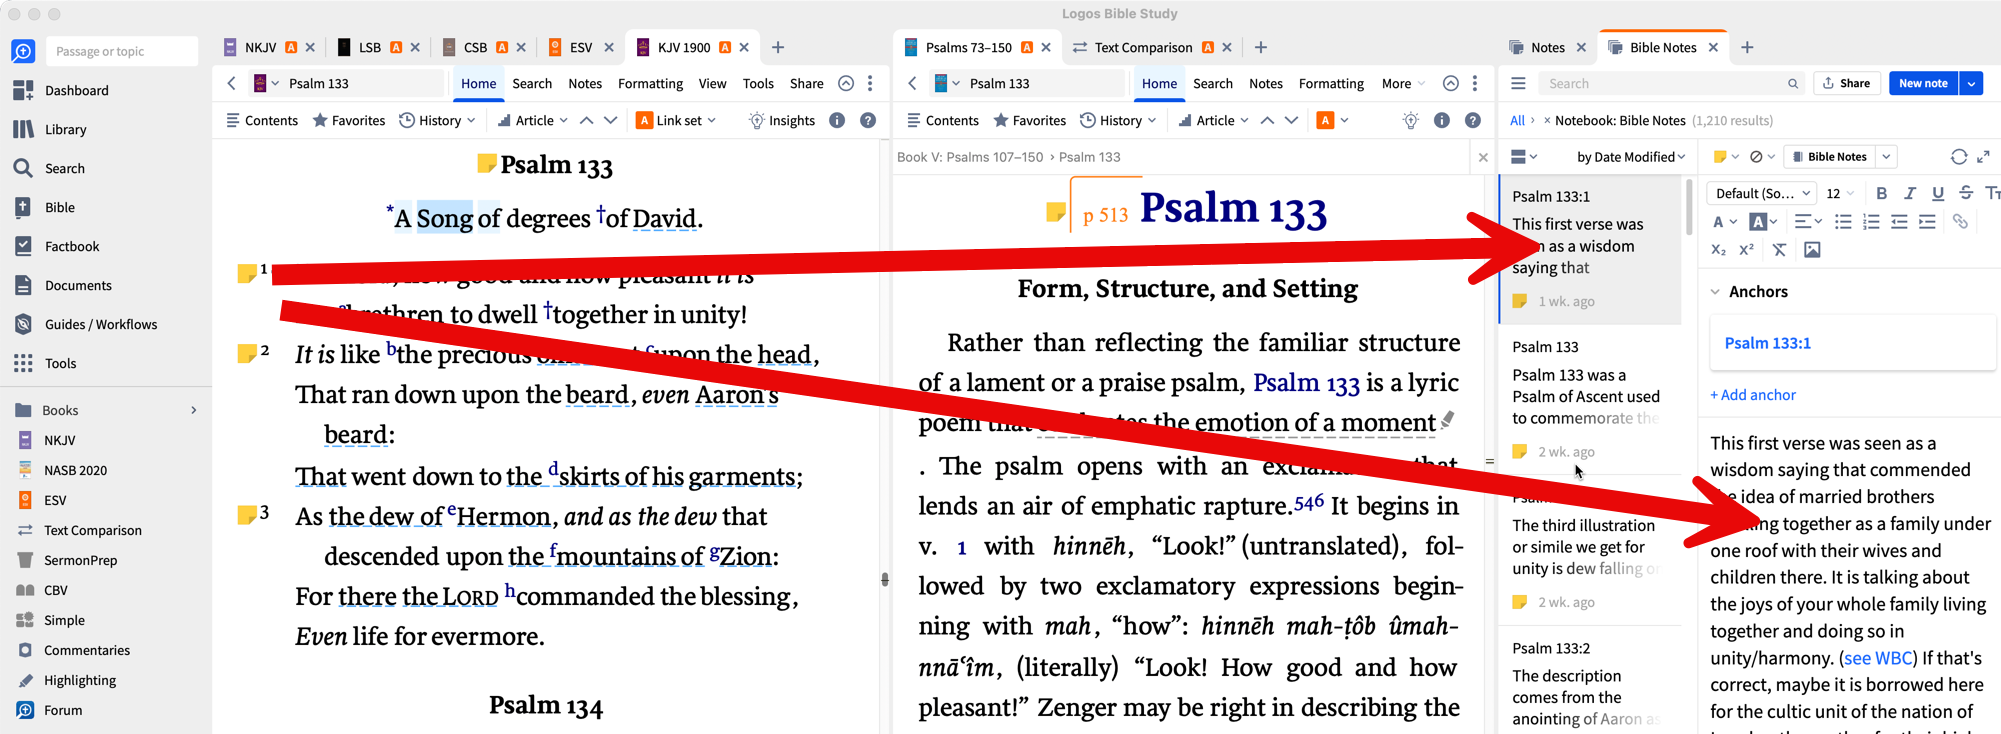
Task: Click the note marker beside verse 2
Action: [246, 353]
